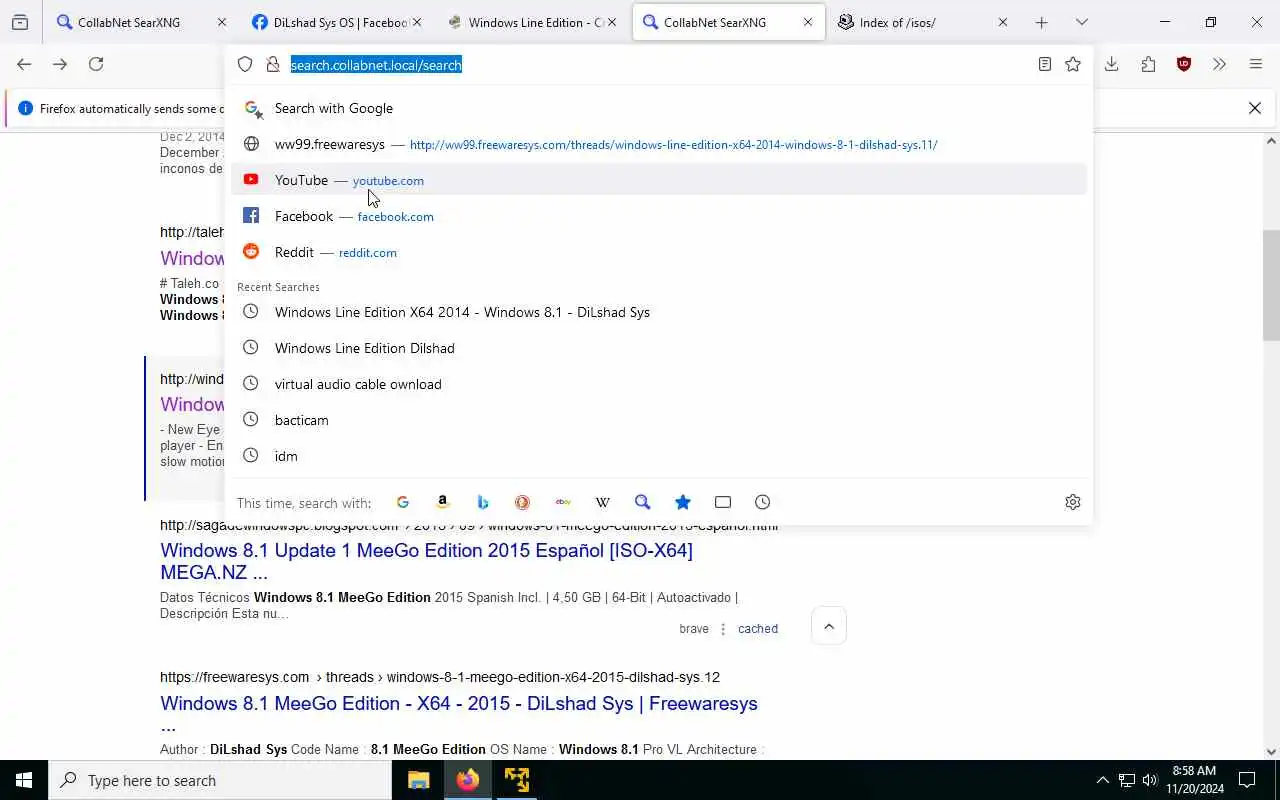This screenshot has width=1280, height=800.
Task: Click the page vertical scrollbar thumb
Action: coord(1271,286)
